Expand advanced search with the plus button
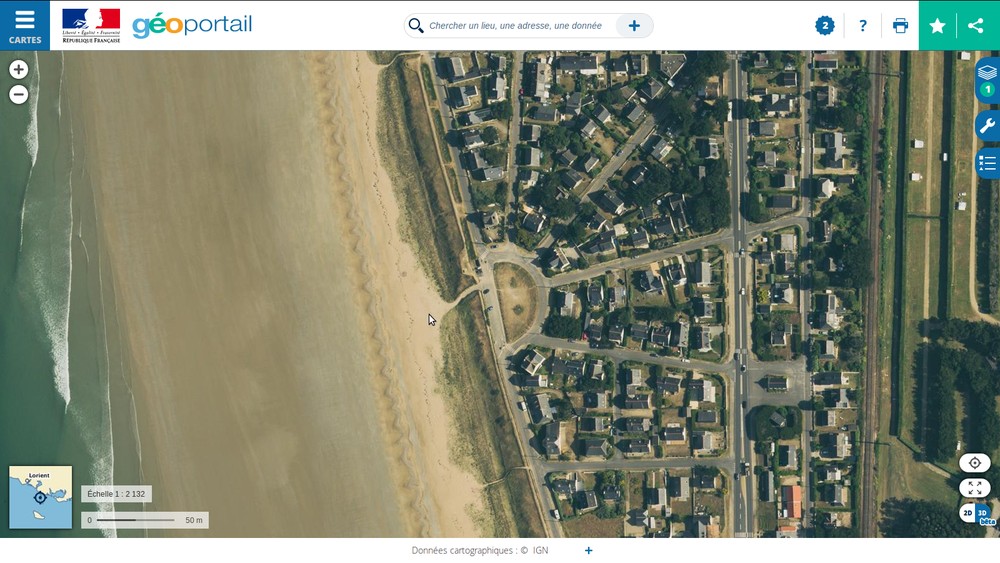This screenshot has width=1000, height=563. coord(634,26)
